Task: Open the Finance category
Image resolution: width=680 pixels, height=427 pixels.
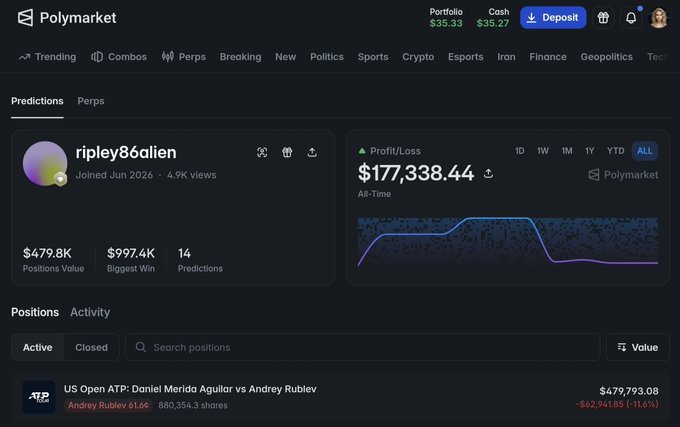Action: [x=548, y=57]
